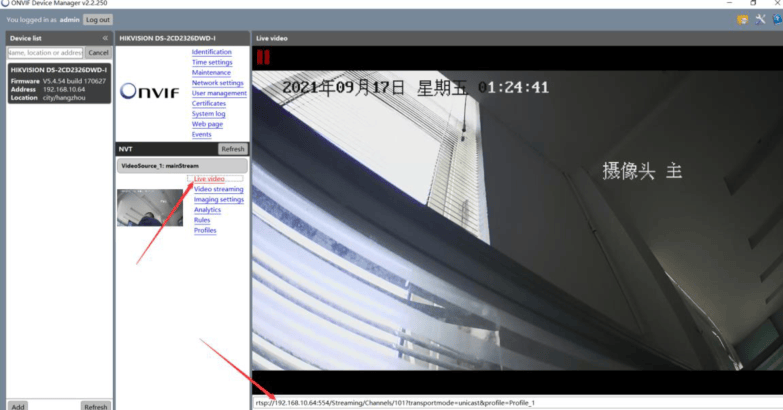Click the rightmost top-right toolbar icon

point(775,19)
